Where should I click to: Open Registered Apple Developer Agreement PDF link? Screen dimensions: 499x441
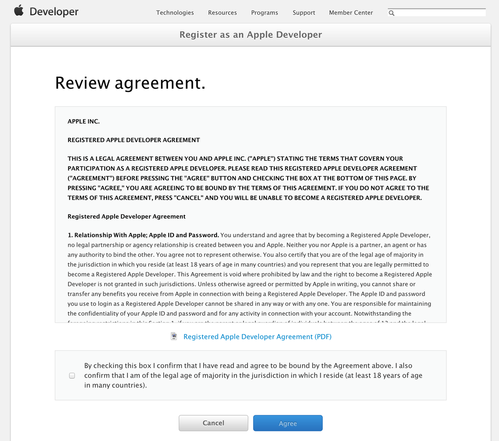pyautogui.click(x=257, y=337)
